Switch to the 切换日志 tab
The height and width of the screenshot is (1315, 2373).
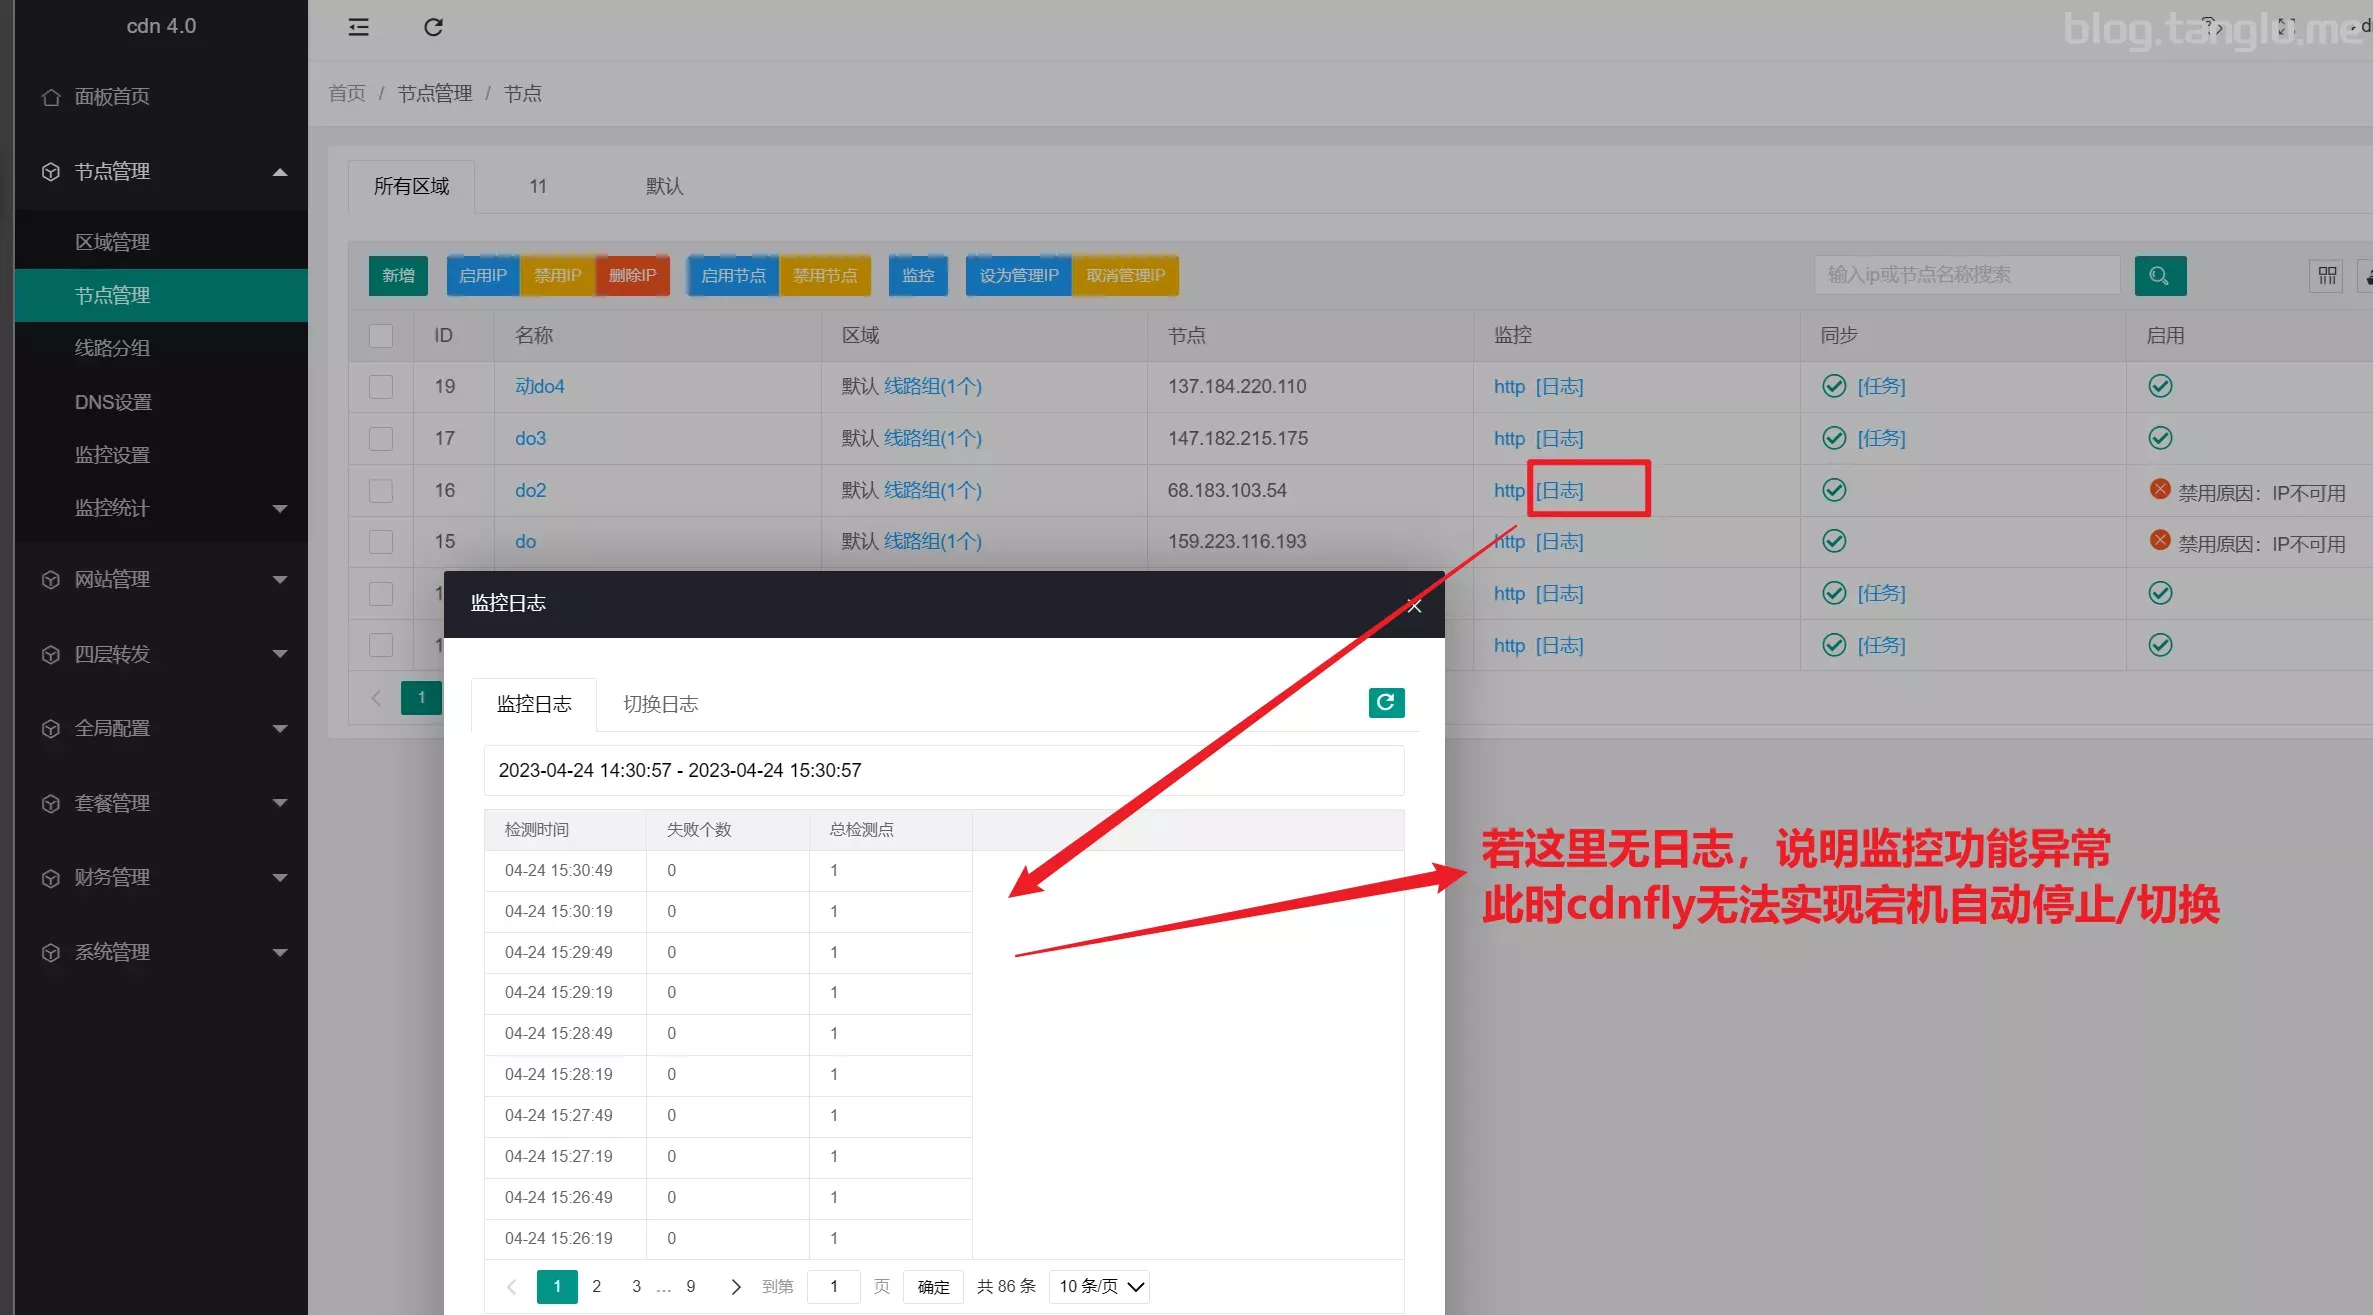click(x=660, y=705)
